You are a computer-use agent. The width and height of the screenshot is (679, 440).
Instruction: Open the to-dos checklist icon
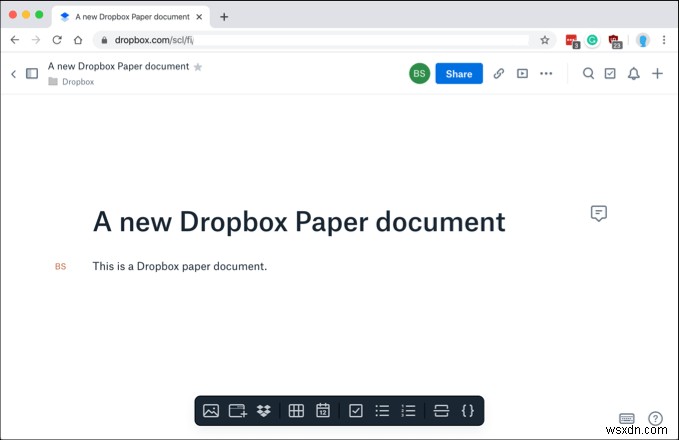click(x=610, y=74)
